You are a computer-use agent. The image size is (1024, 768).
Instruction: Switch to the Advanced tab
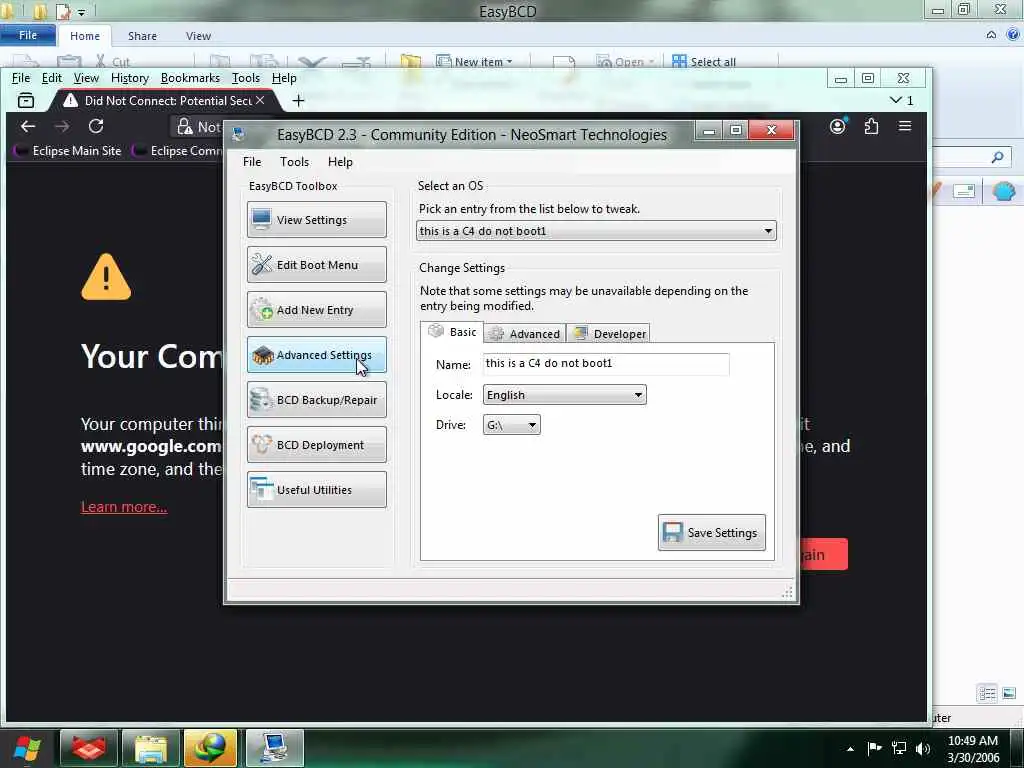[525, 334]
